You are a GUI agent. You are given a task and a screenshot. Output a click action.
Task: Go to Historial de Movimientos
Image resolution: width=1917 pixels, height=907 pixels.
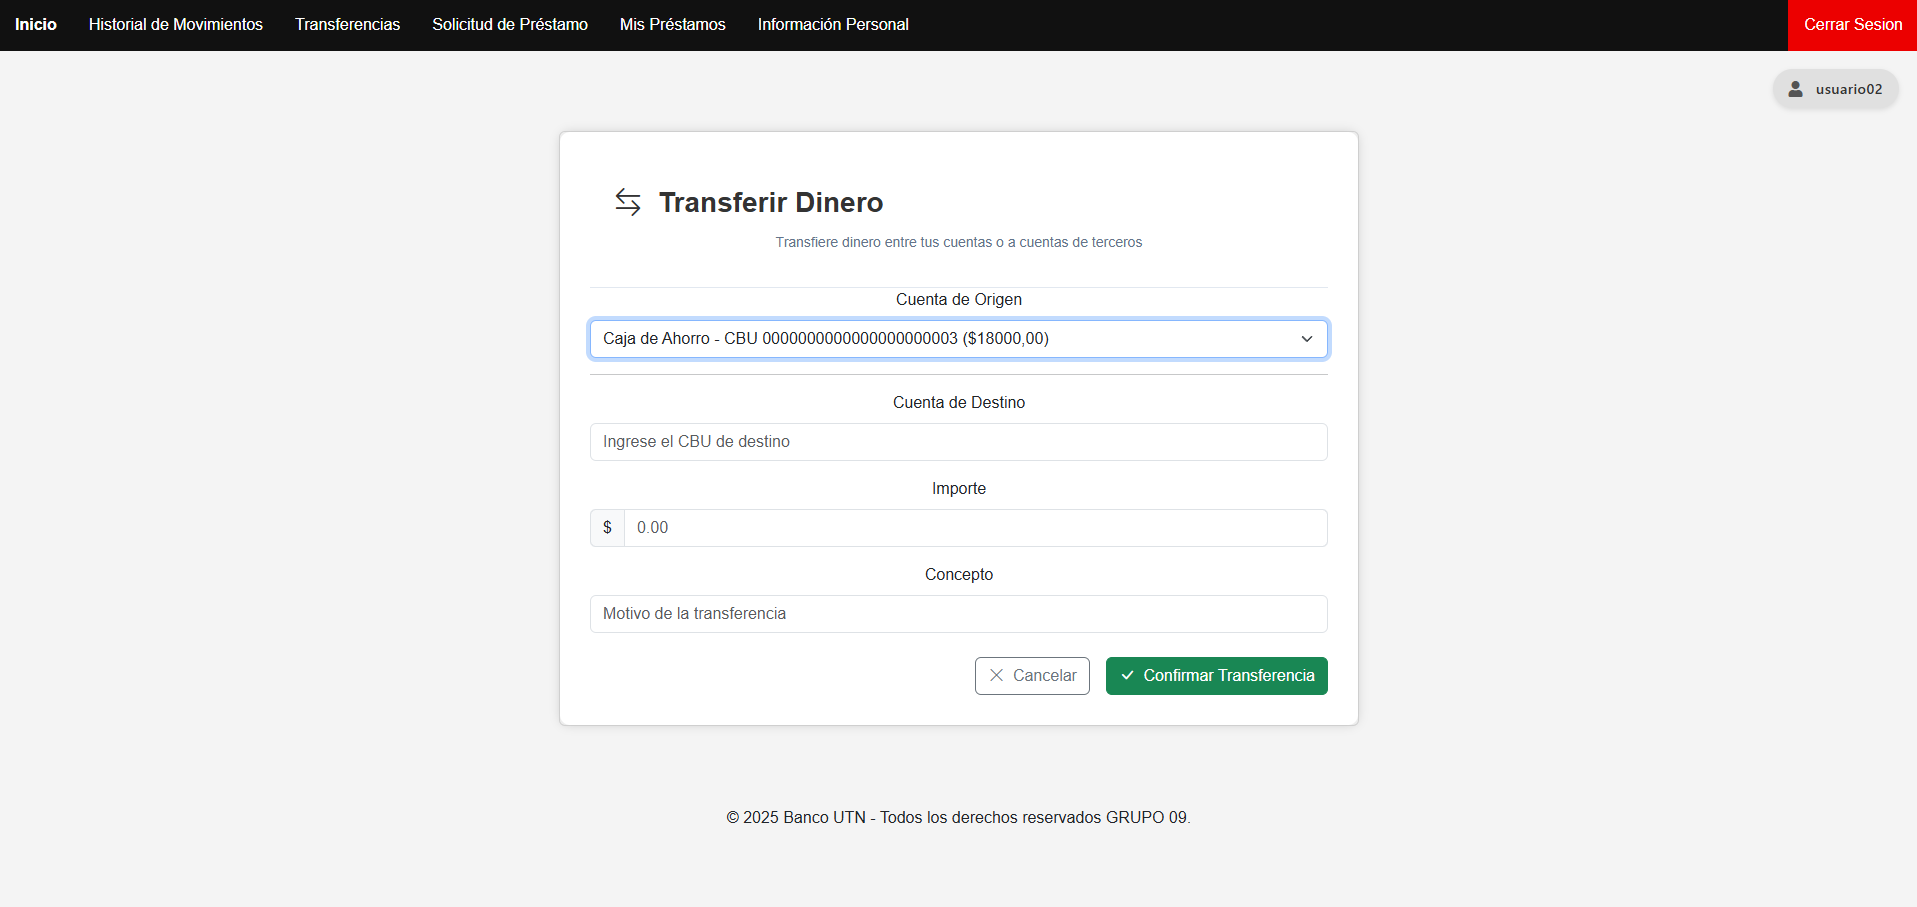pos(176,24)
